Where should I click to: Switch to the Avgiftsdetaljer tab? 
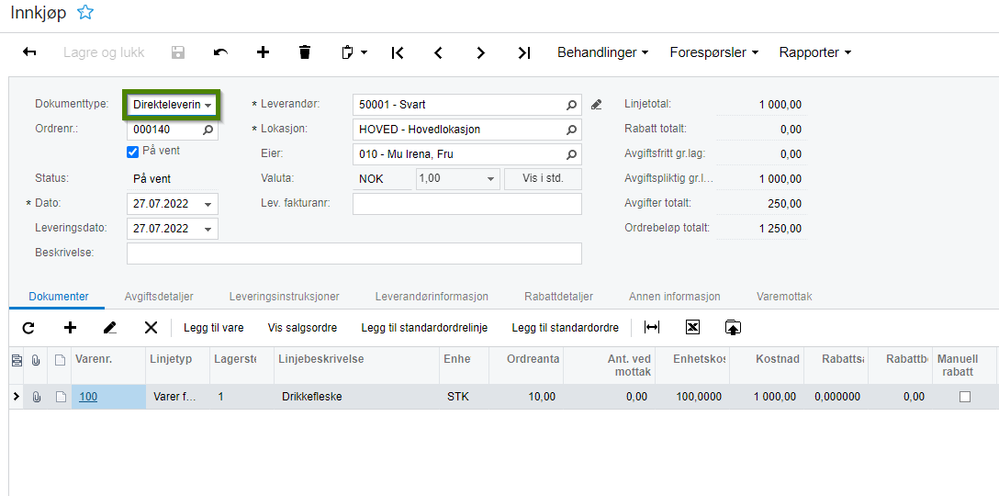159,297
